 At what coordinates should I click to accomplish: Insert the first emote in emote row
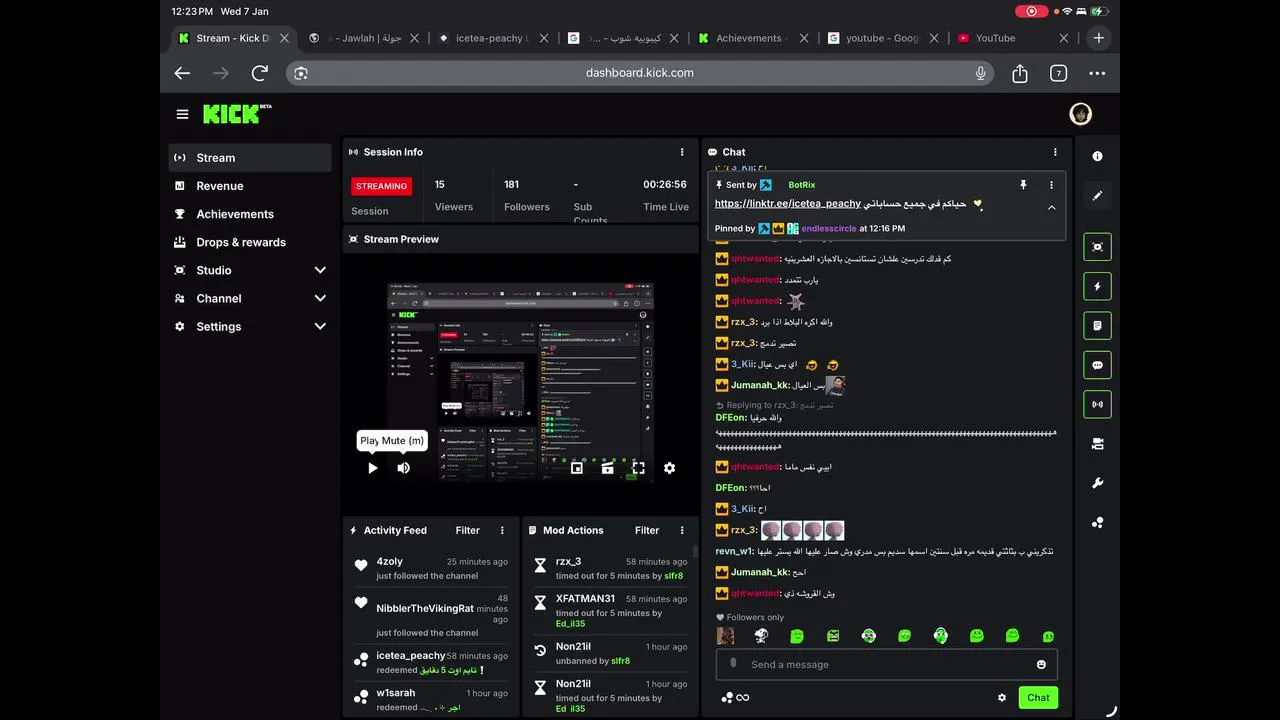click(725, 636)
